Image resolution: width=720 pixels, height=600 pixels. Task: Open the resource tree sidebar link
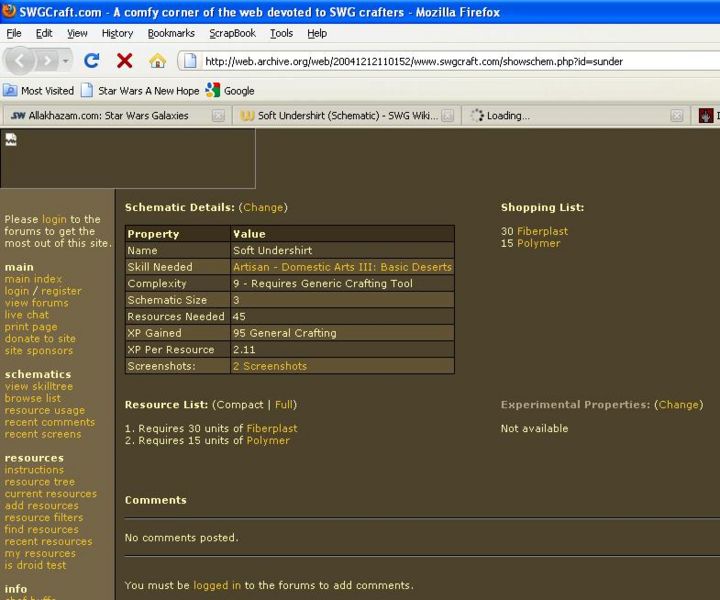point(40,482)
